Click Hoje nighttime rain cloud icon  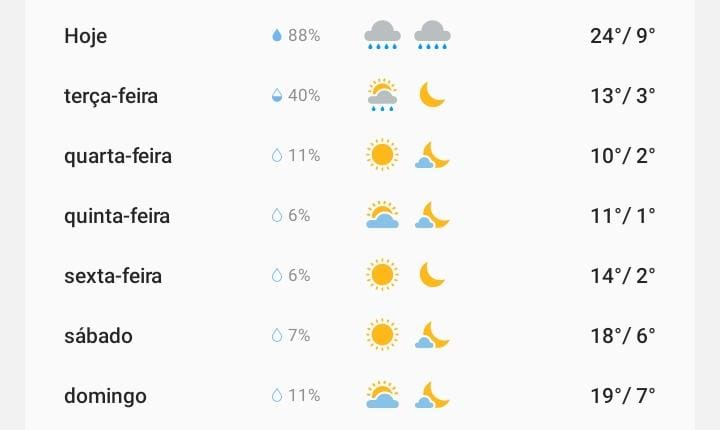[432, 36]
